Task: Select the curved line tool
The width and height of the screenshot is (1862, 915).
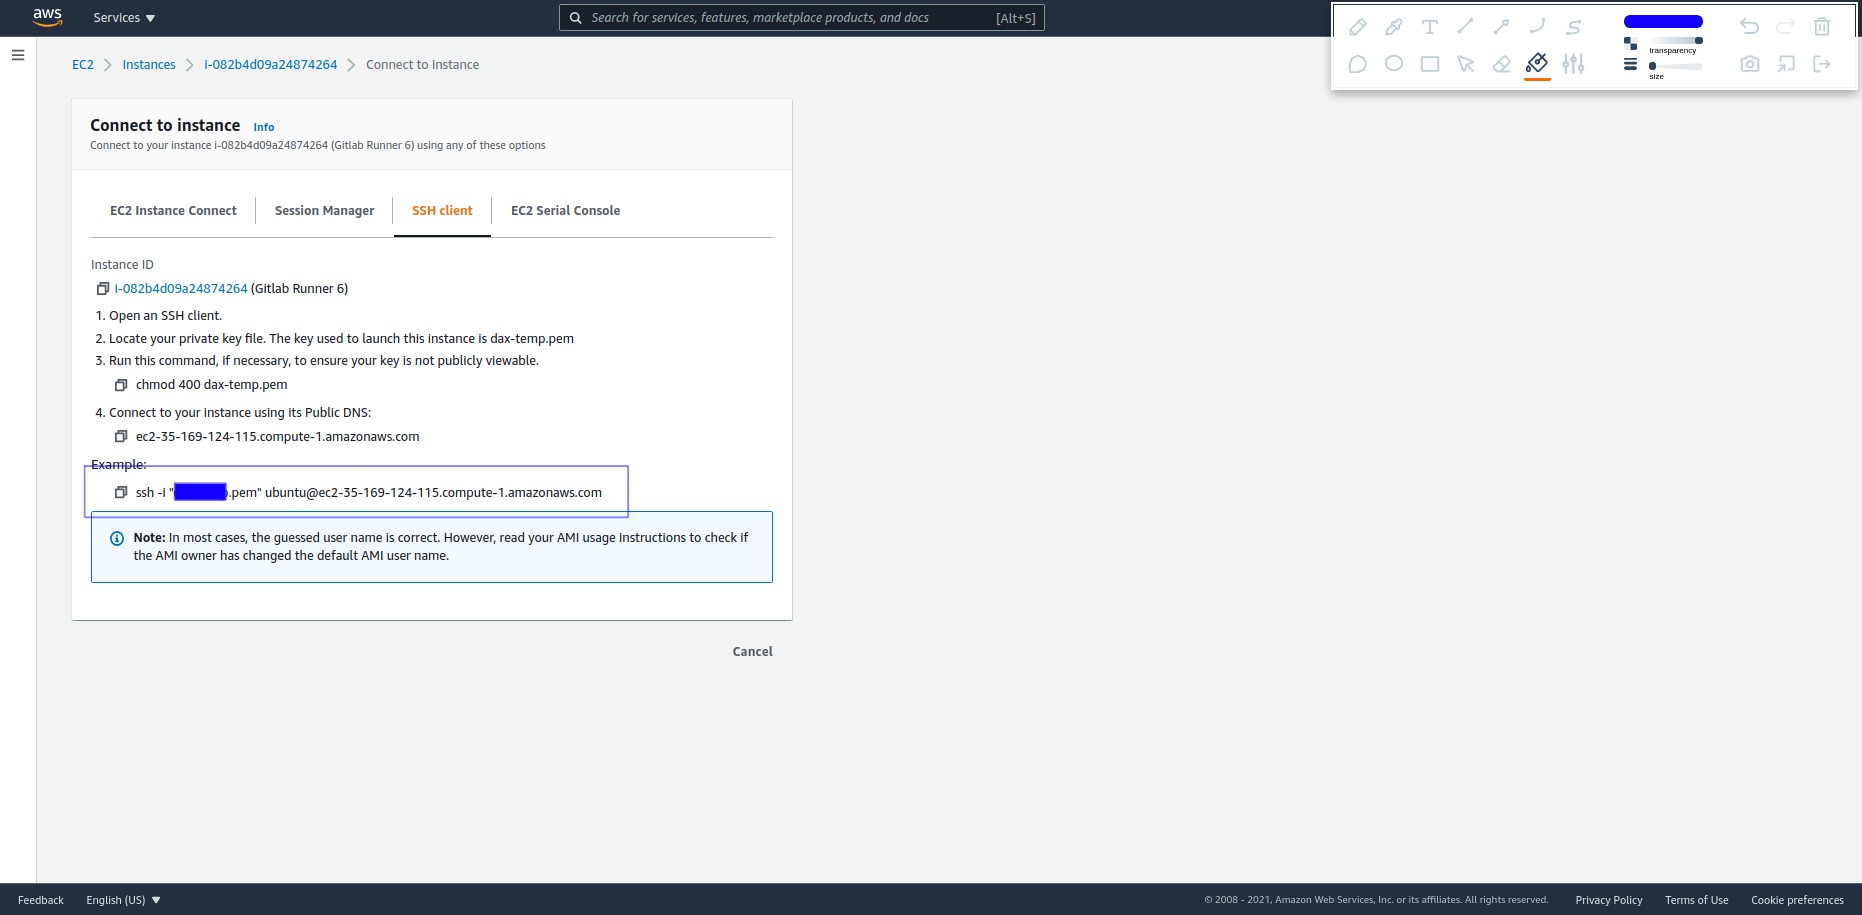Action: (1537, 27)
